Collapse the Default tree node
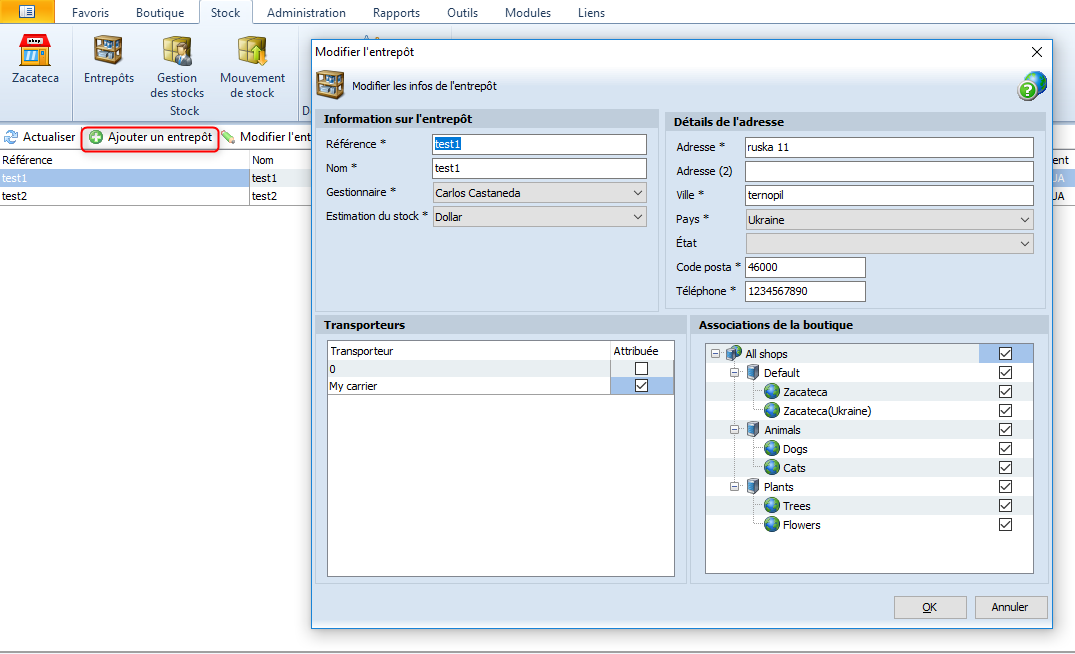 coord(734,373)
